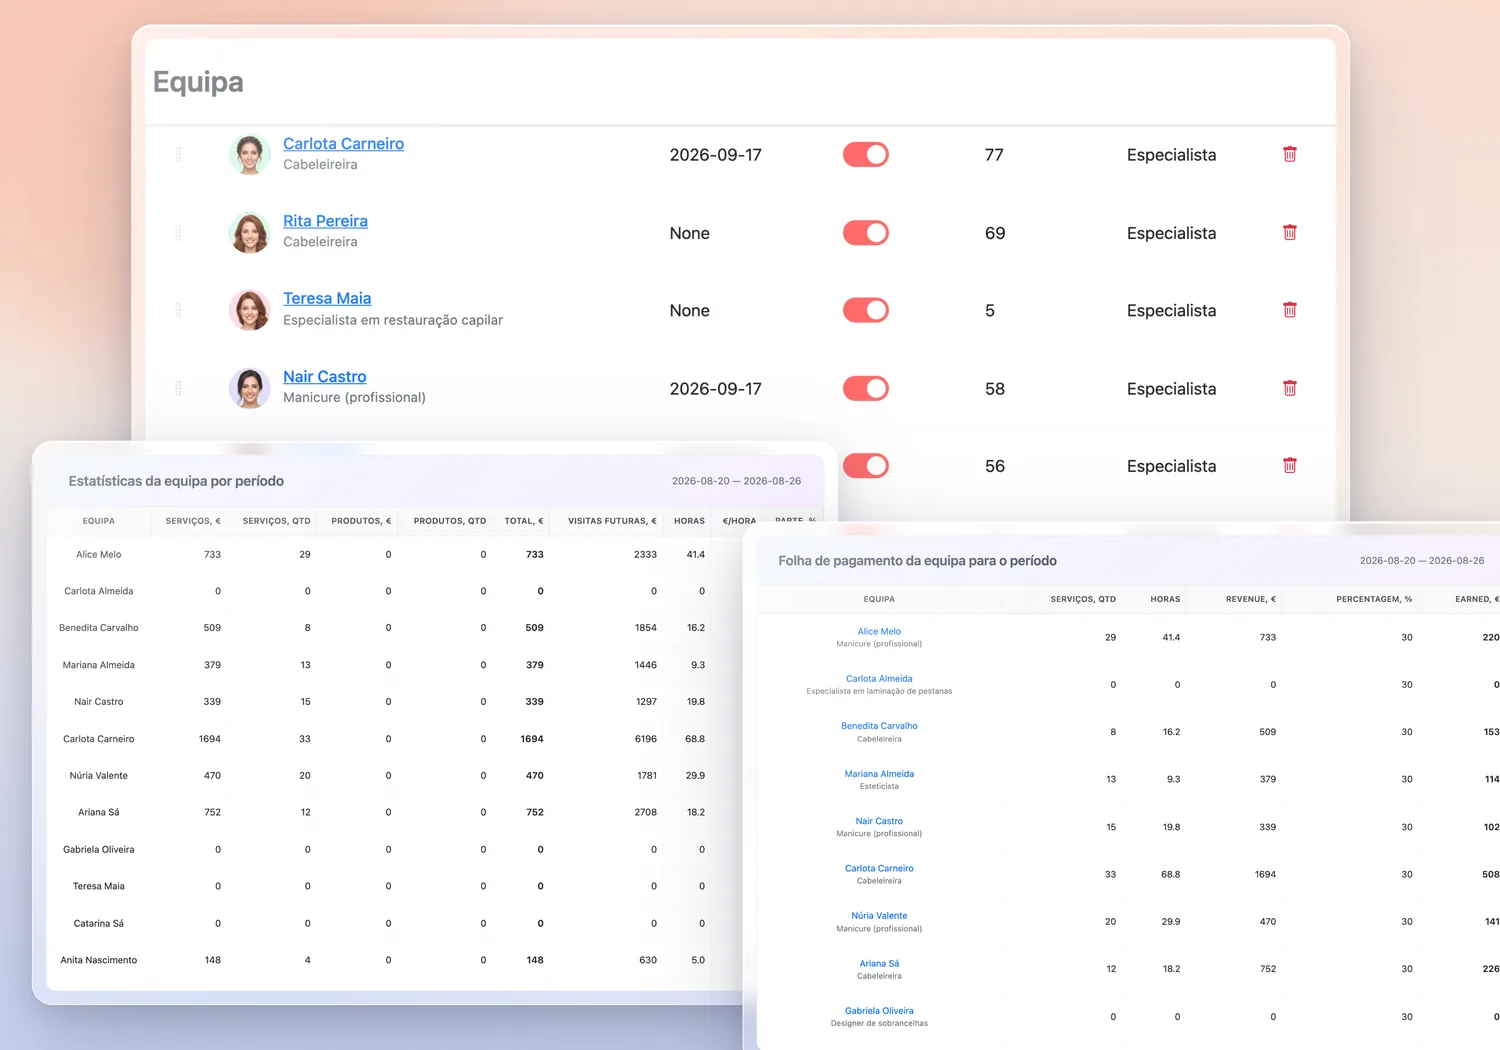Screen dimensions: 1500x1050
Task: Delete Carlota Carneiro with the trash icon
Action: (x=1290, y=154)
